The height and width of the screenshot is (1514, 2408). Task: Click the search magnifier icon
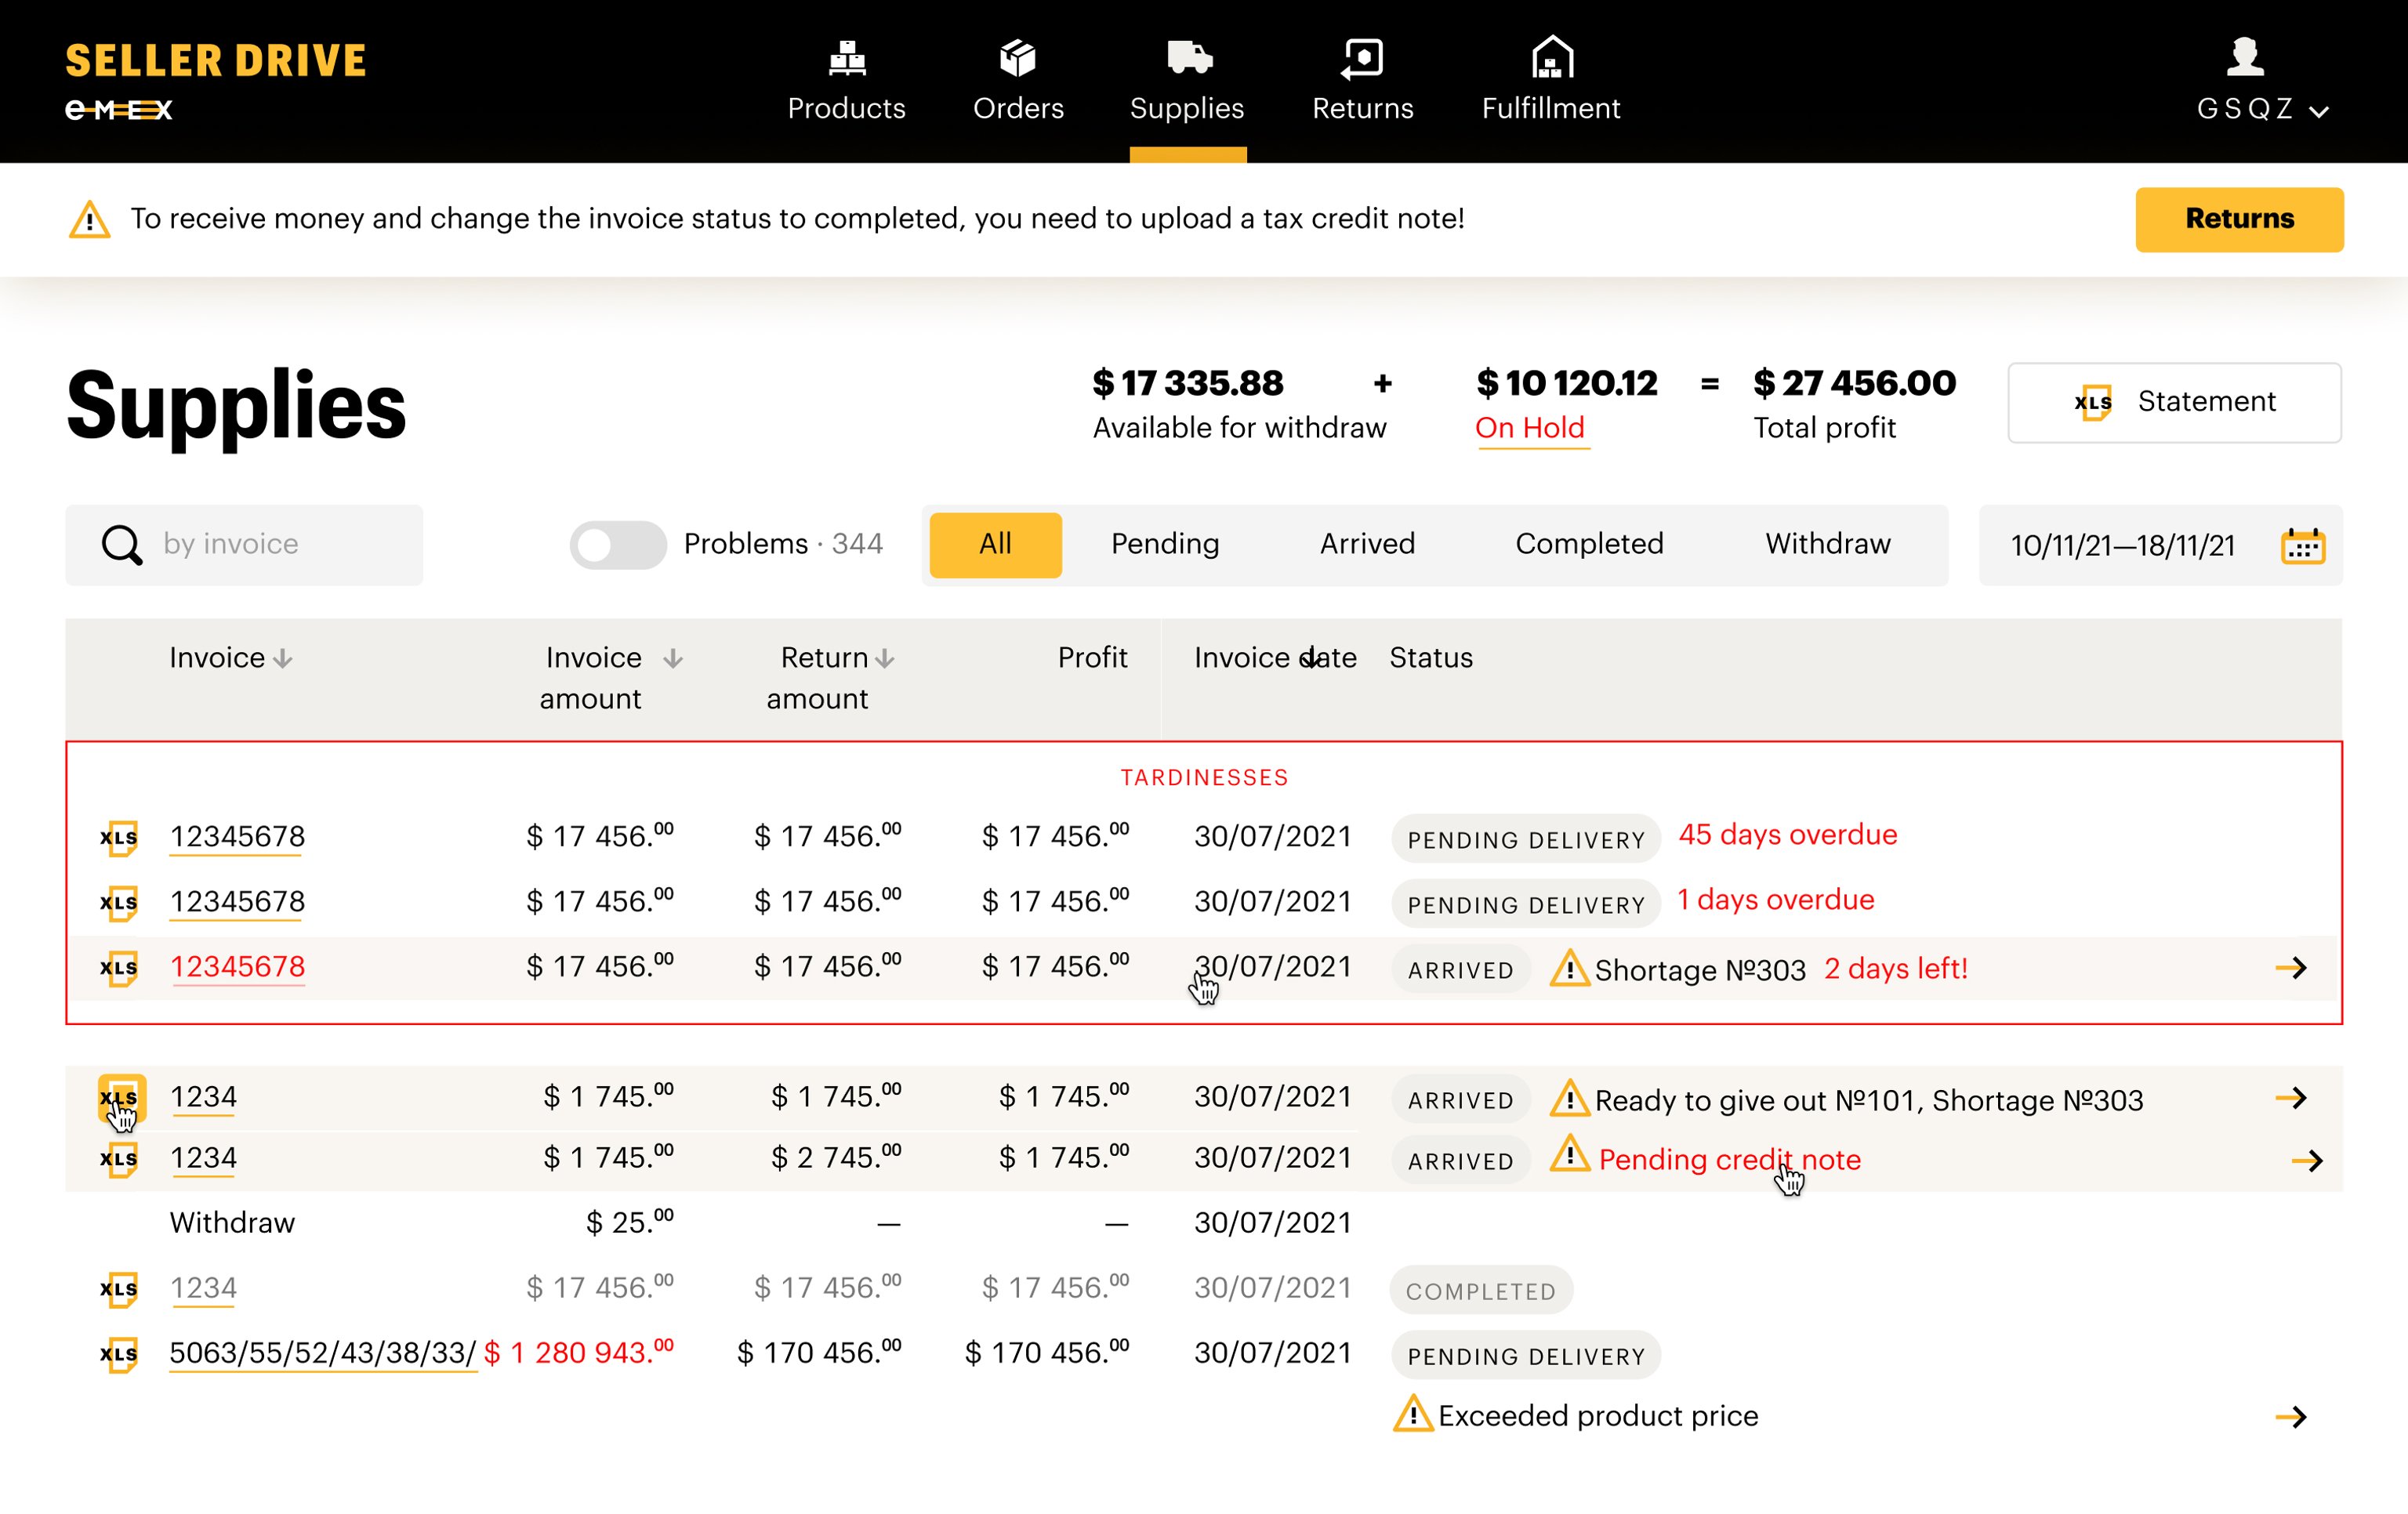(122, 545)
